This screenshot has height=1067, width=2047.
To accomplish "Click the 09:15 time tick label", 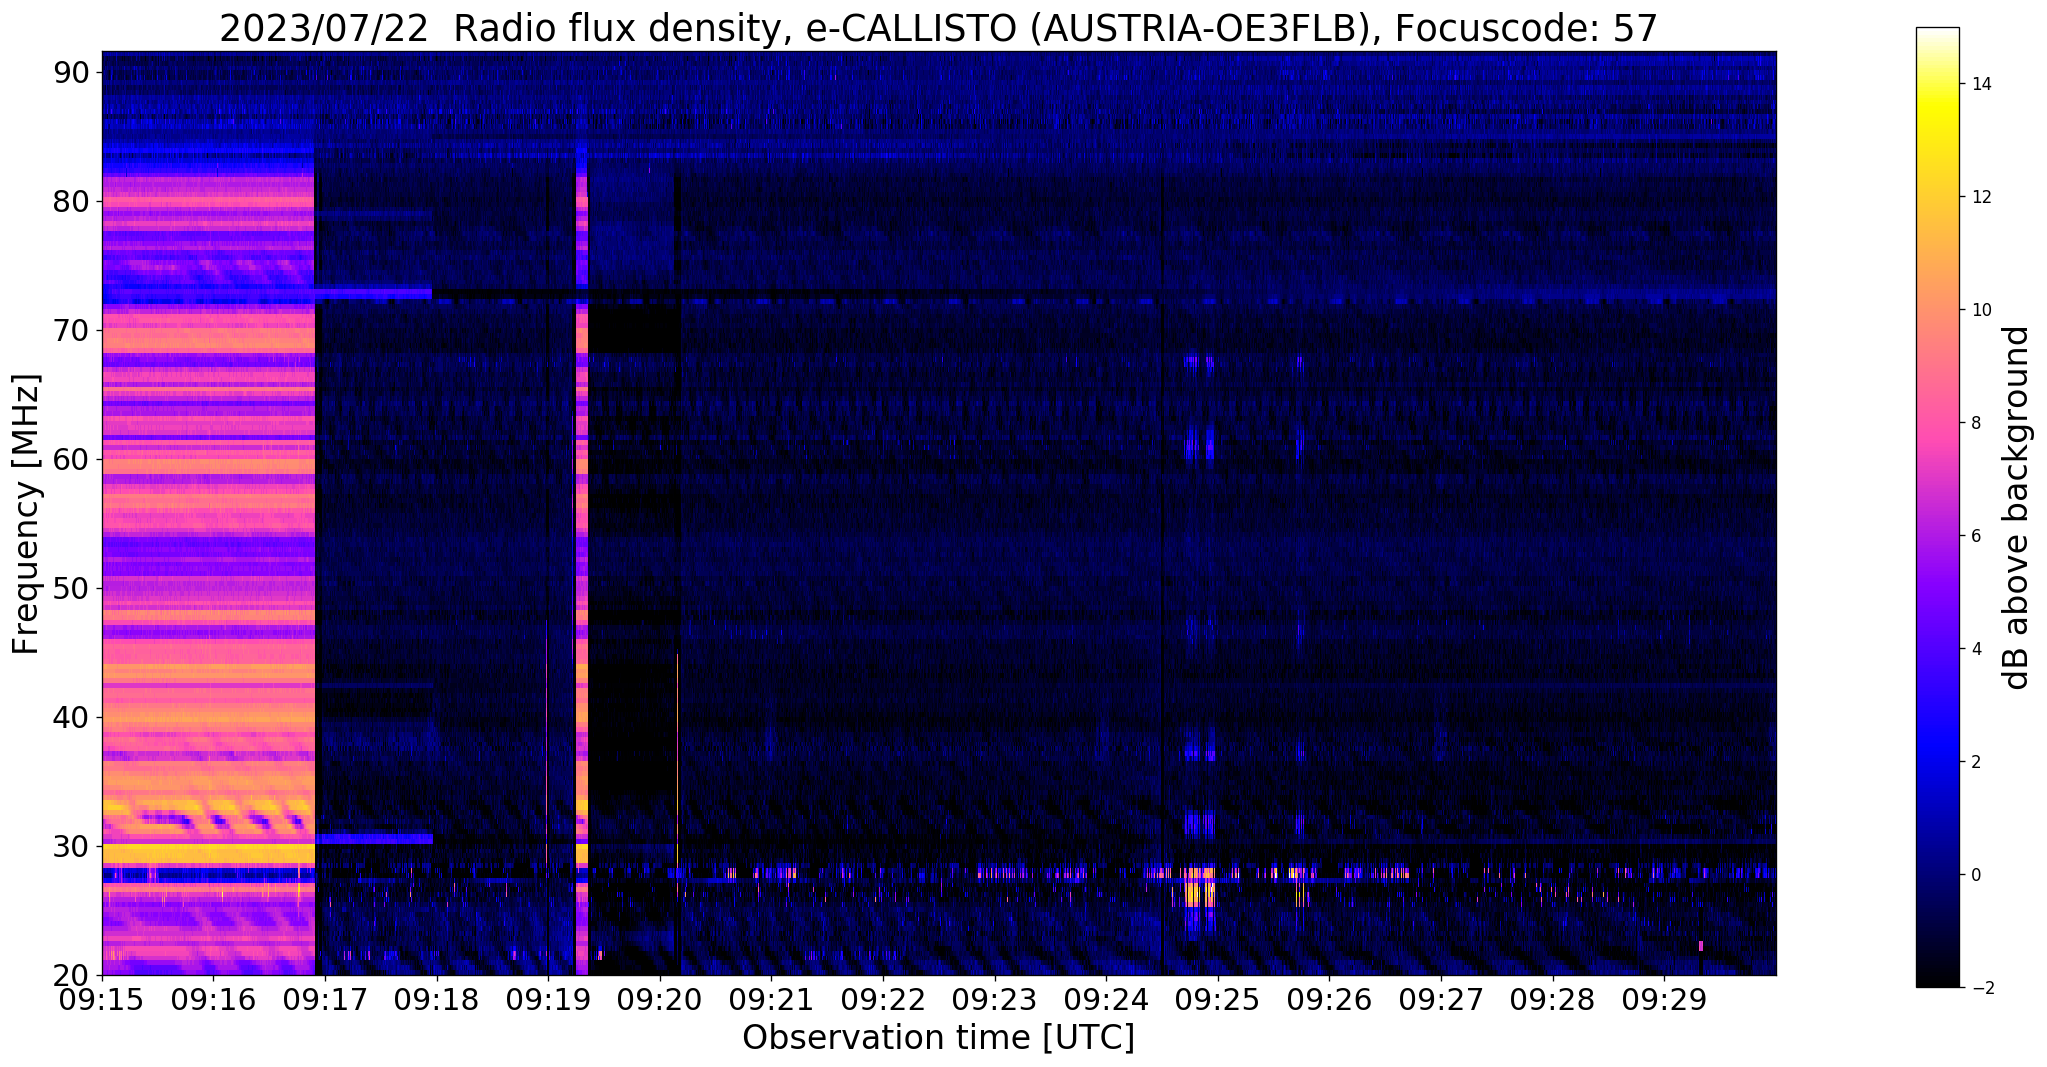I will pos(101,998).
